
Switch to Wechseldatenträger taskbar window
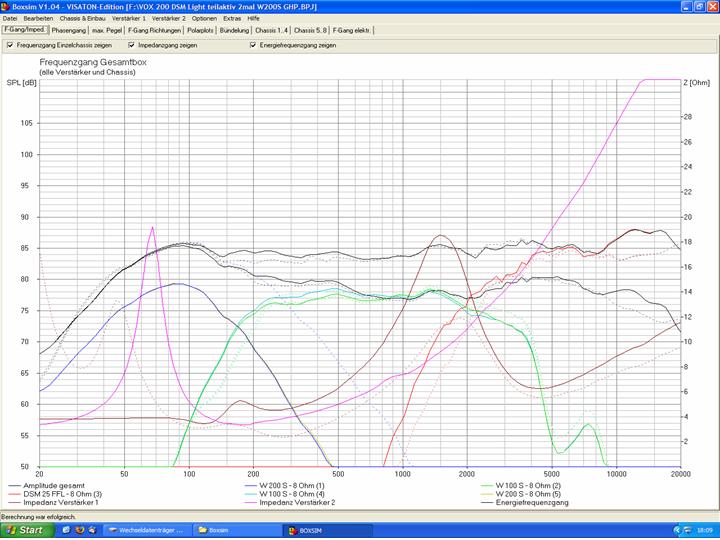146,529
